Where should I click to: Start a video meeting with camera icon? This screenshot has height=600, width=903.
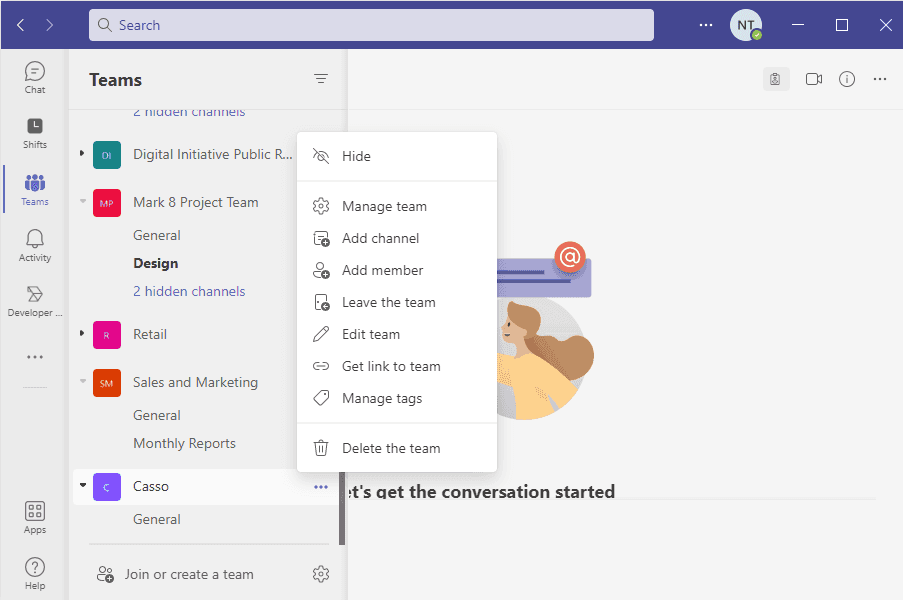click(814, 79)
